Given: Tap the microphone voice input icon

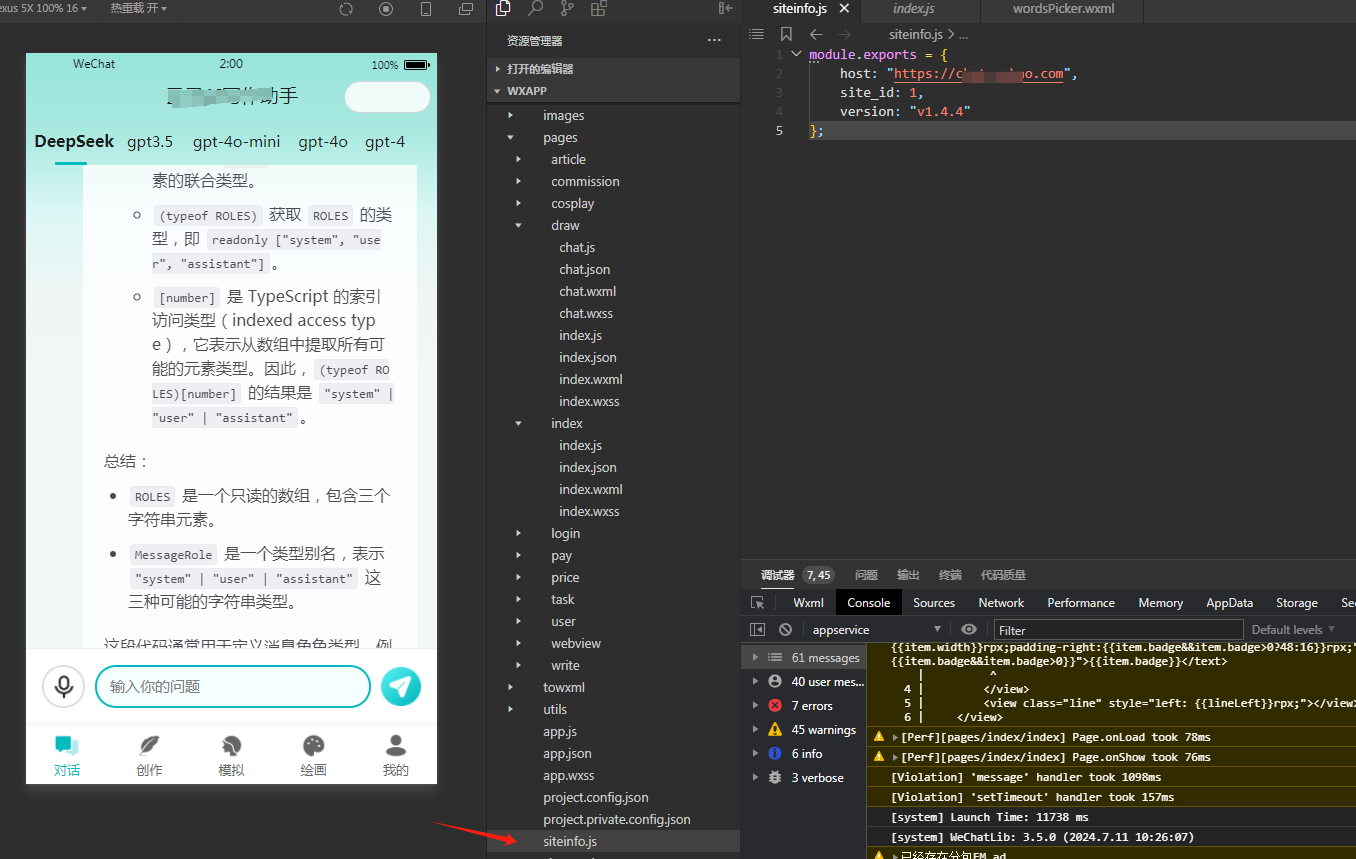Looking at the screenshot, I should [x=64, y=686].
